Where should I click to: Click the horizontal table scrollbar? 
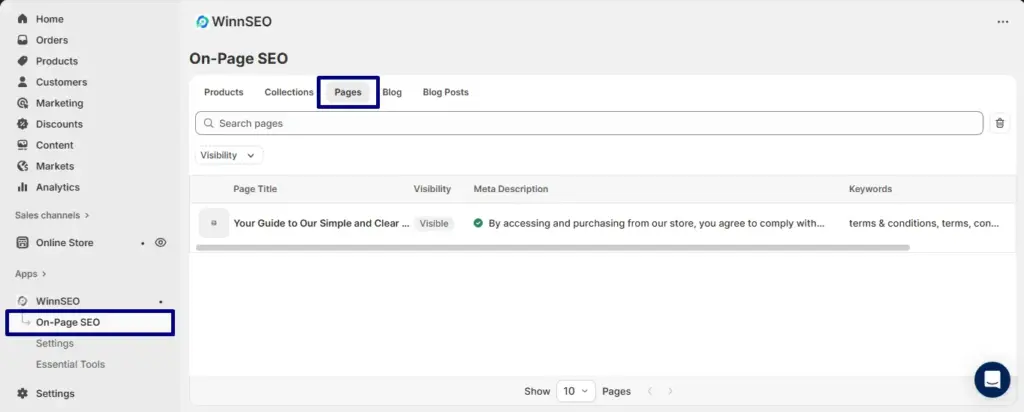(x=552, y=247)
